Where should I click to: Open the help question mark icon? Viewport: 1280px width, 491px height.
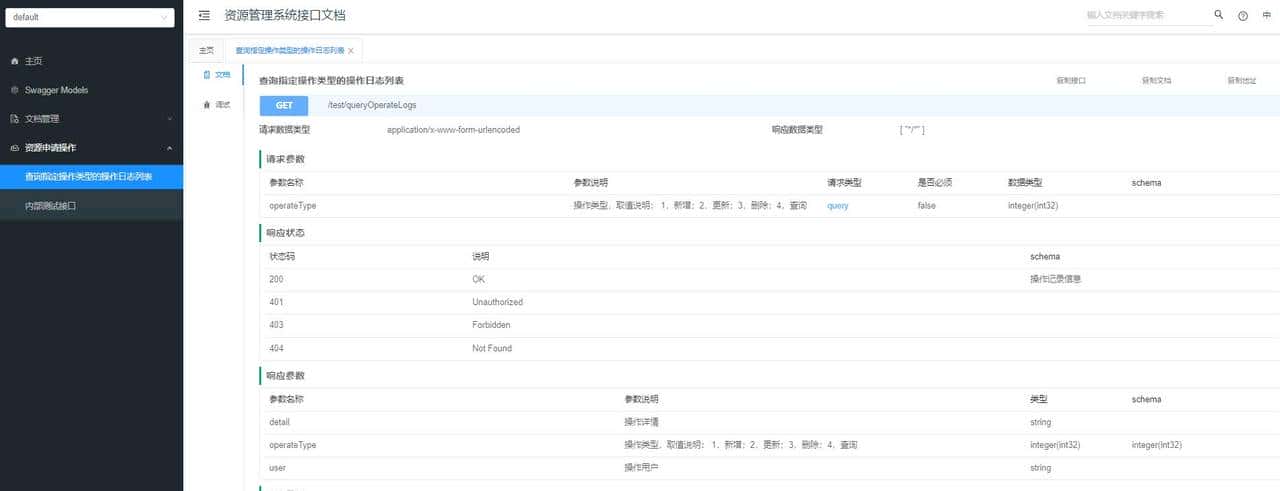coord(1243,16)
